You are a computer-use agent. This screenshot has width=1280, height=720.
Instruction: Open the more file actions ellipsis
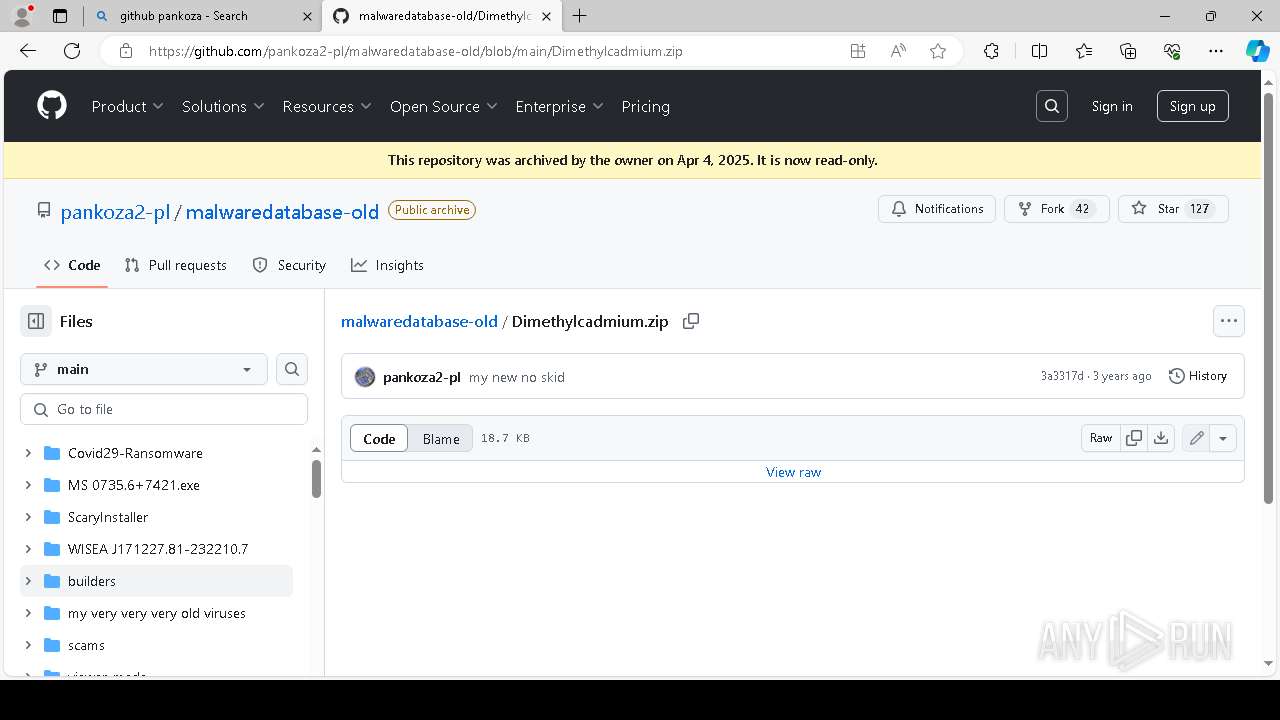1229,321
